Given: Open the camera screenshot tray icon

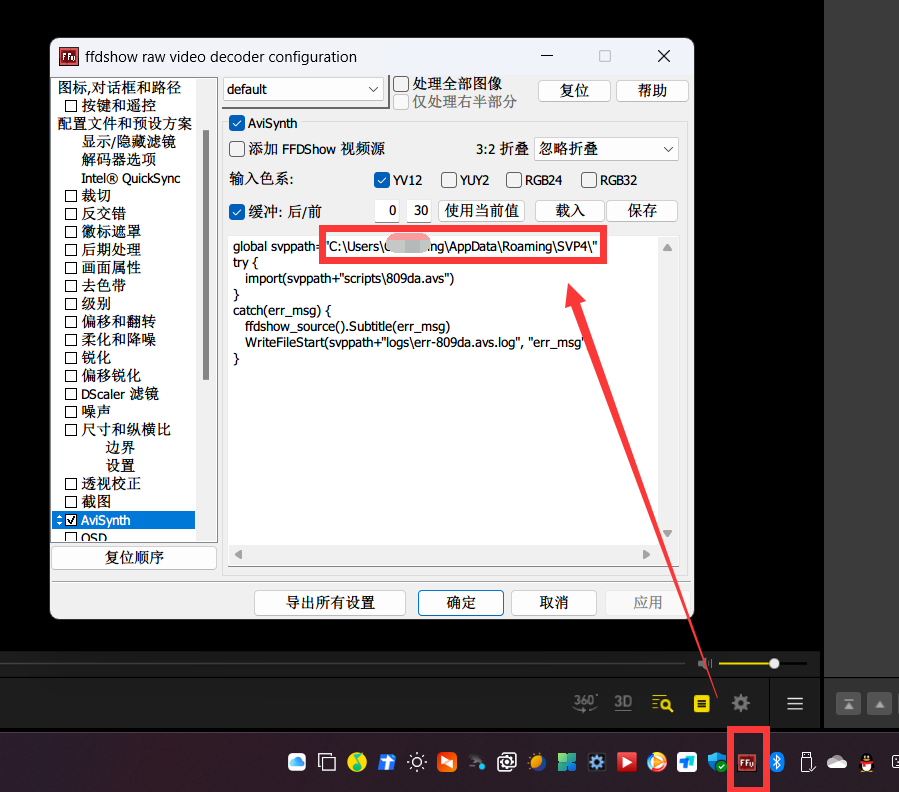Looking at the screenshot, I should pyautogui.click(x=507, y=762).
